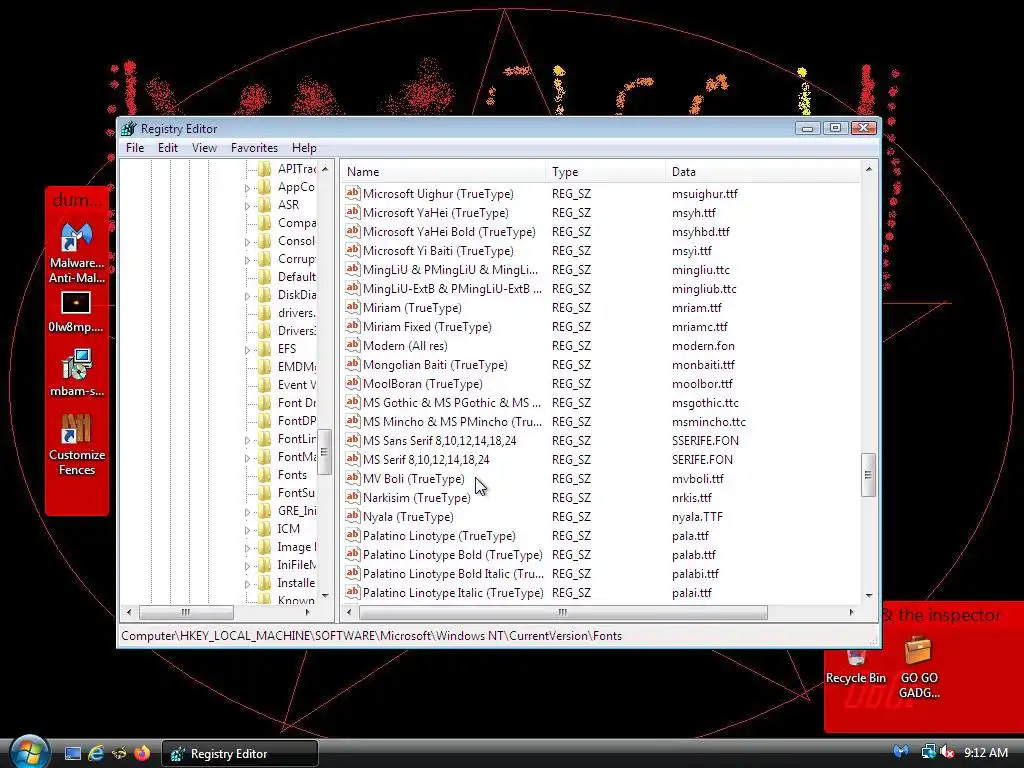Open the Favorites menu
The image size is (1024, 768).
click(254, 148)
